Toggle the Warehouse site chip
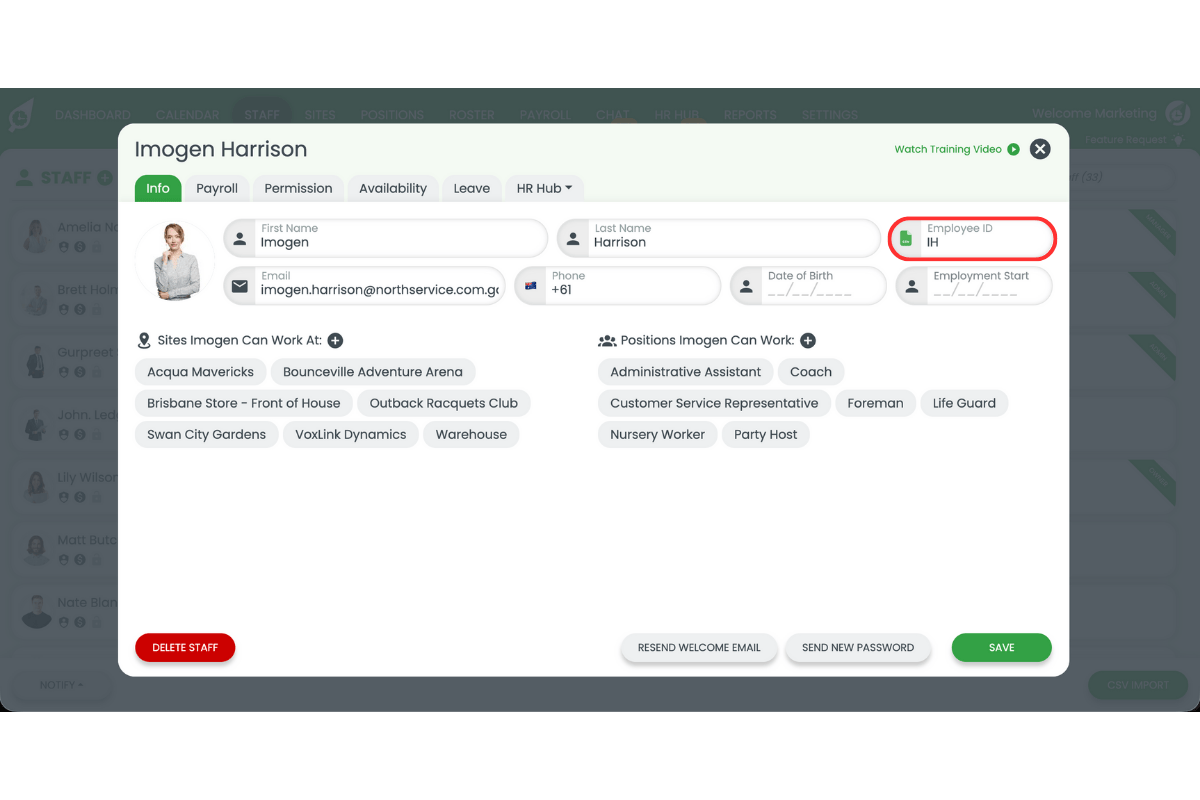 tap(471, 435)
